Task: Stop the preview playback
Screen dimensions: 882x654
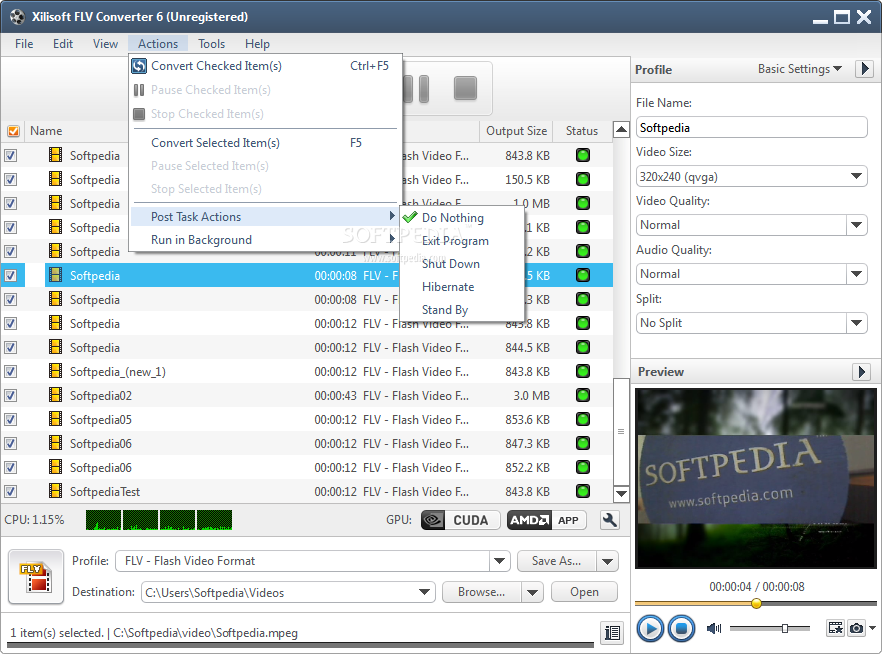Action: [x=681, y=628]
